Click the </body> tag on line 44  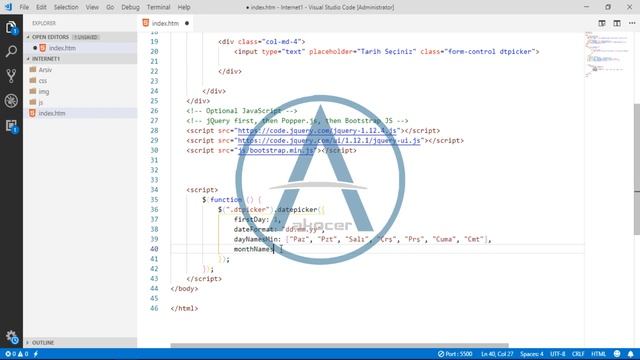pyautogui.click(x=184, y=289)
